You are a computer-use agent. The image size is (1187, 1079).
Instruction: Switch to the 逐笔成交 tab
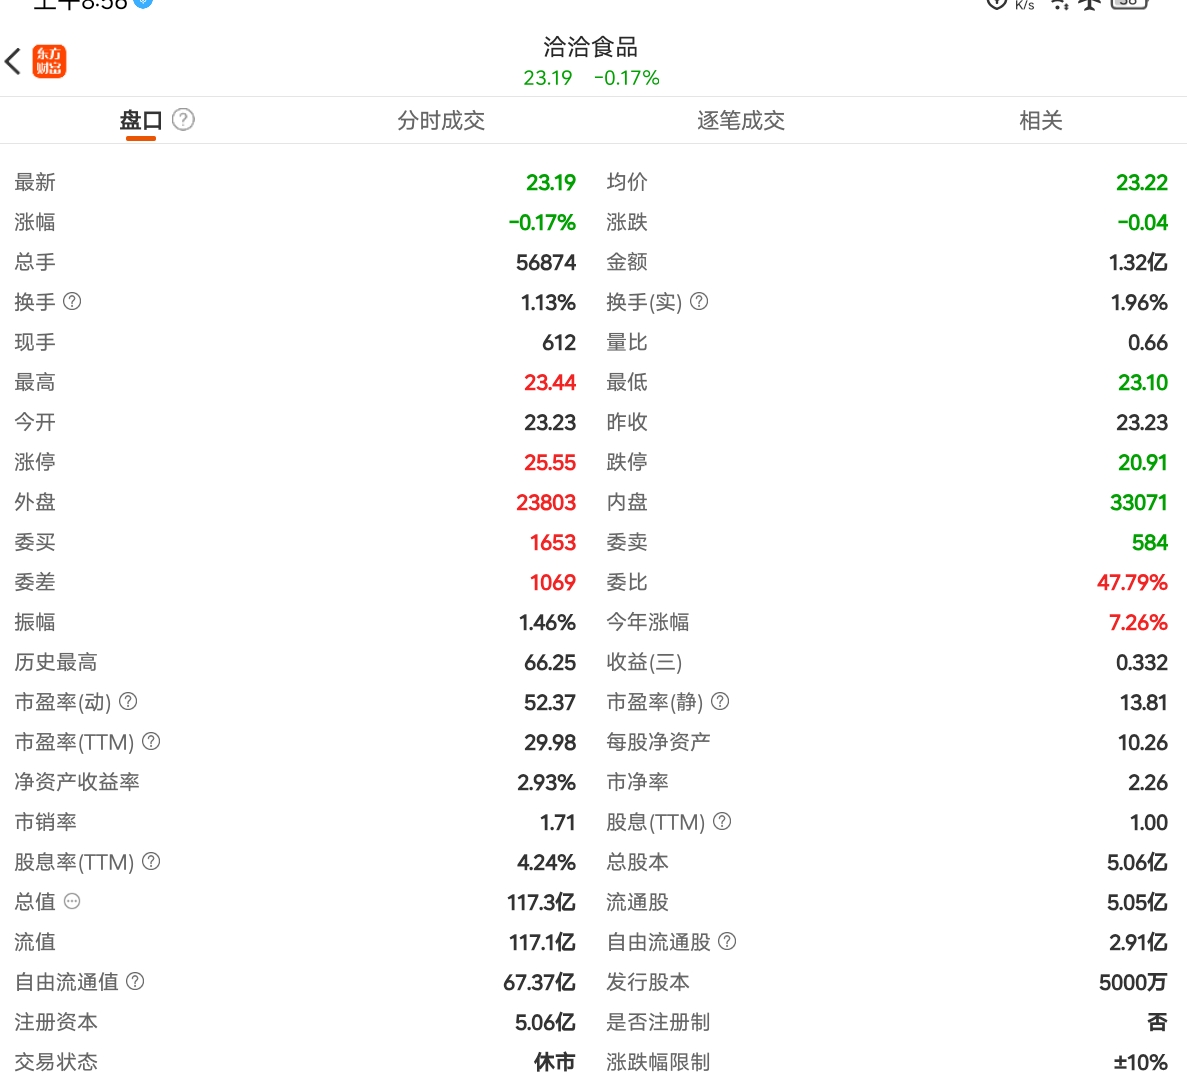(740, 120)
